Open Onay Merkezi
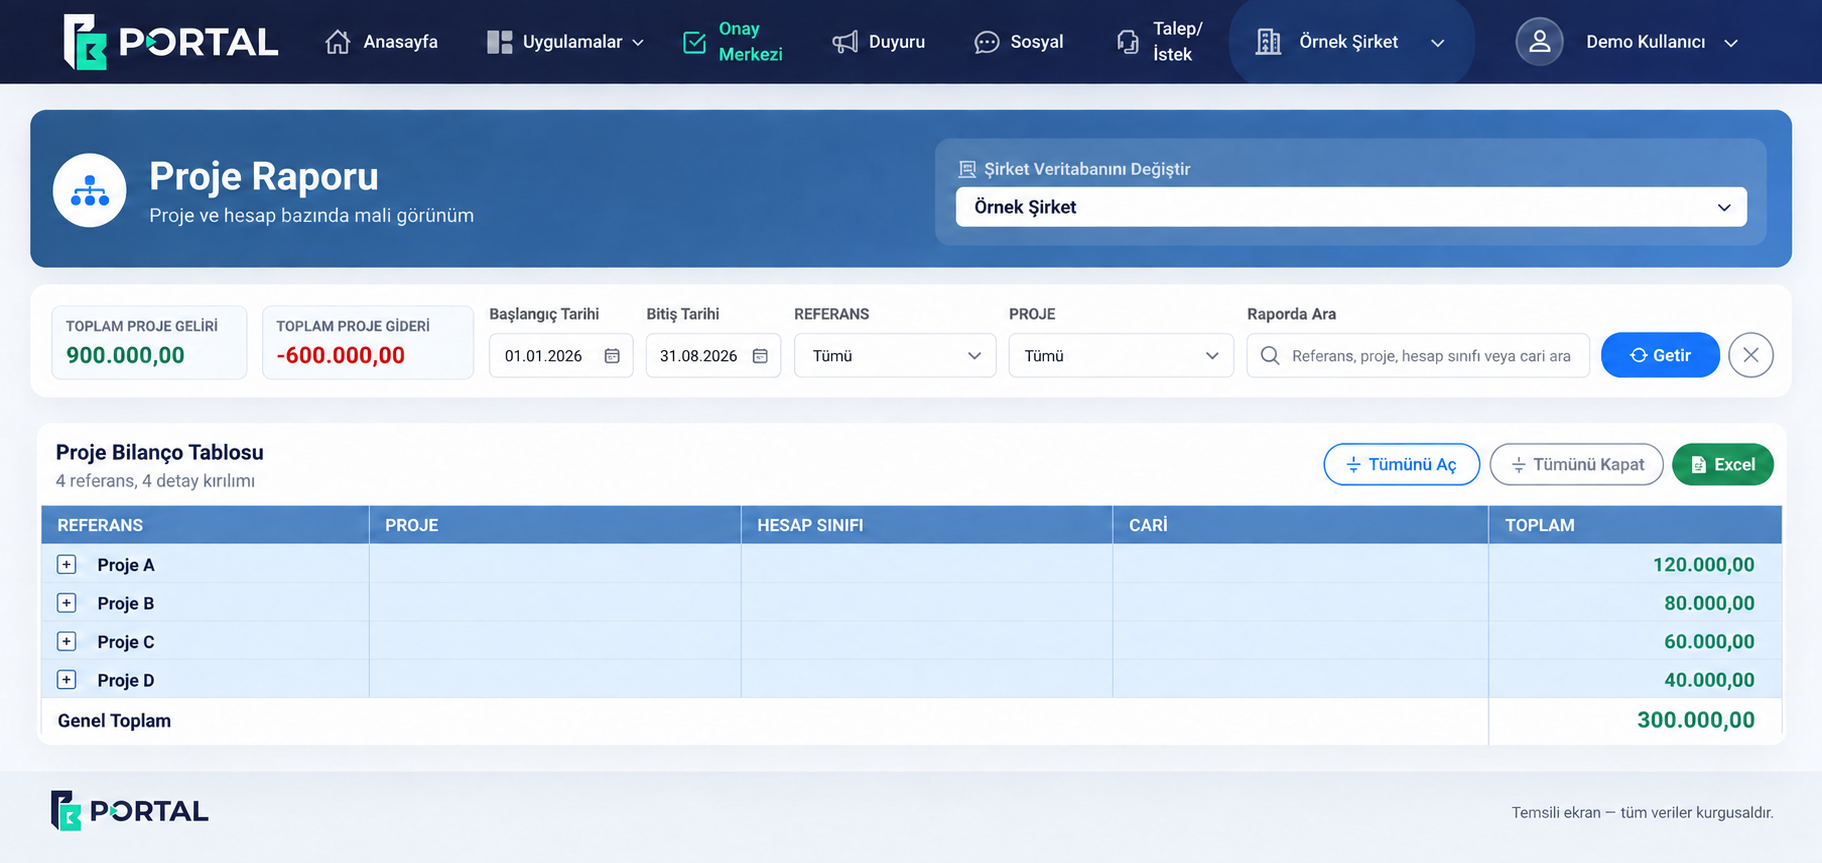 tap(733, 42)
